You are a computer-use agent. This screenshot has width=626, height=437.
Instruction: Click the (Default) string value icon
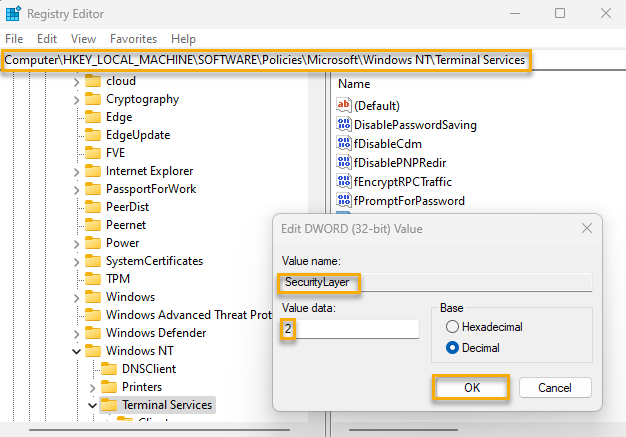tap(344, 106)
